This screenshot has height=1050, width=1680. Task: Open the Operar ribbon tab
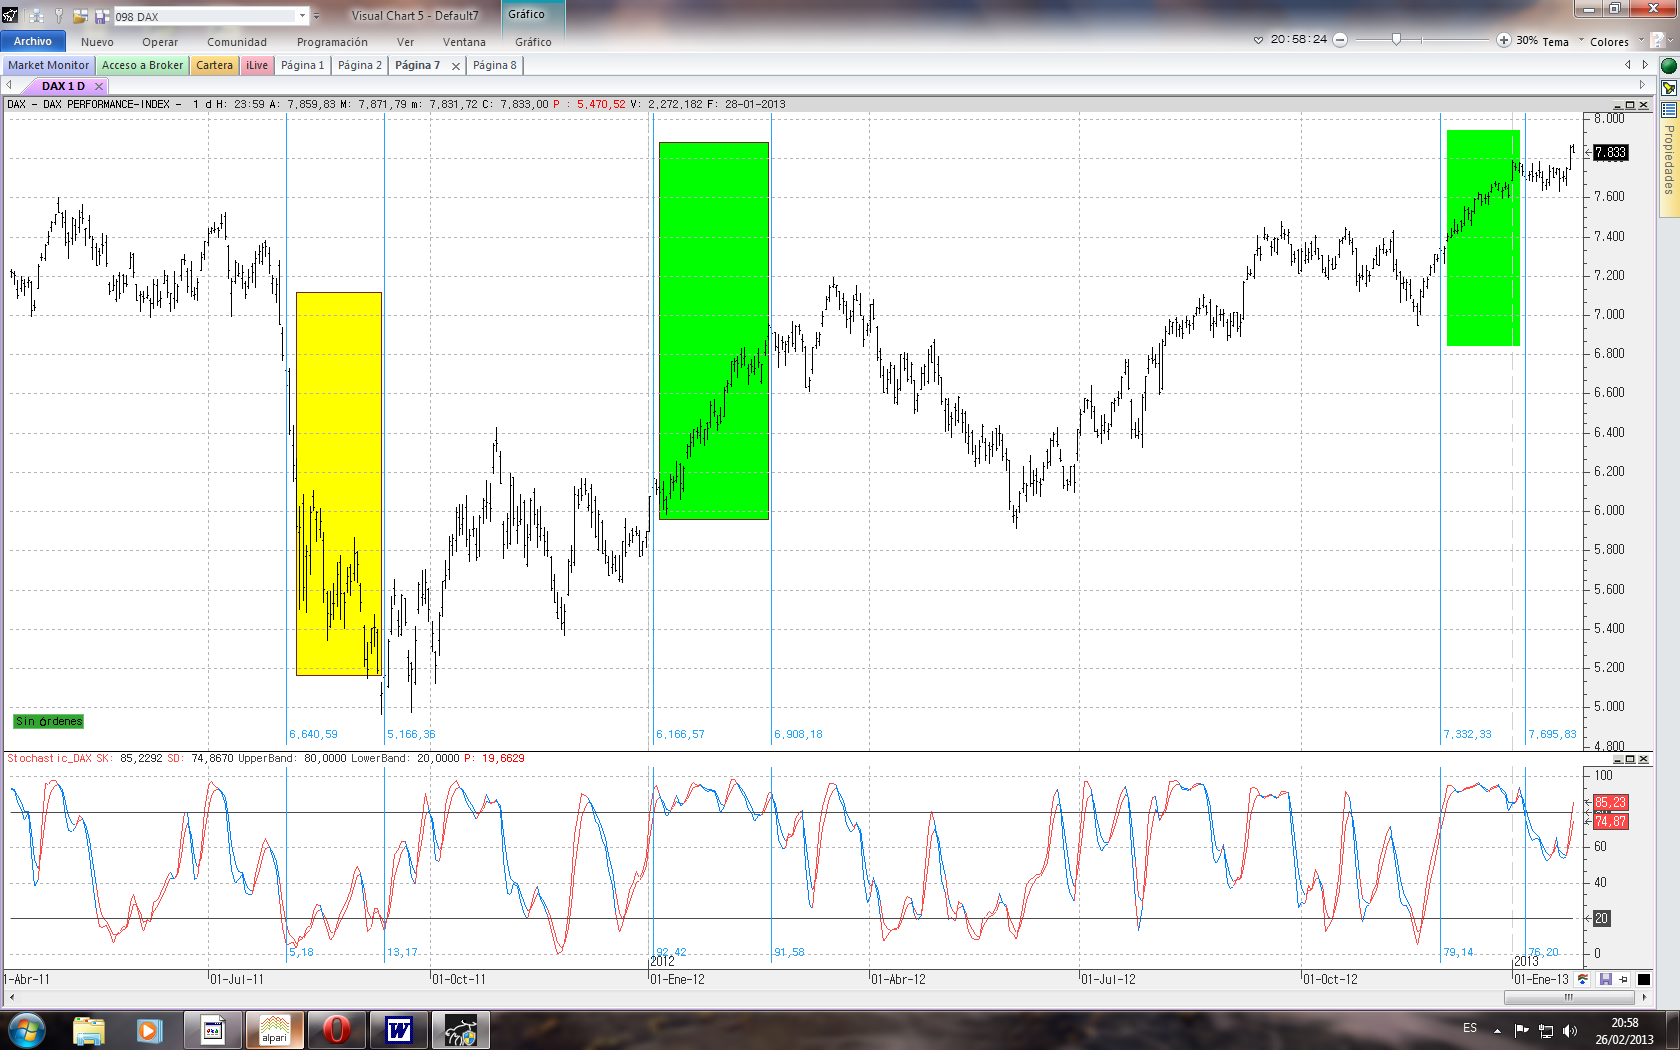click(x=160, y=42)
